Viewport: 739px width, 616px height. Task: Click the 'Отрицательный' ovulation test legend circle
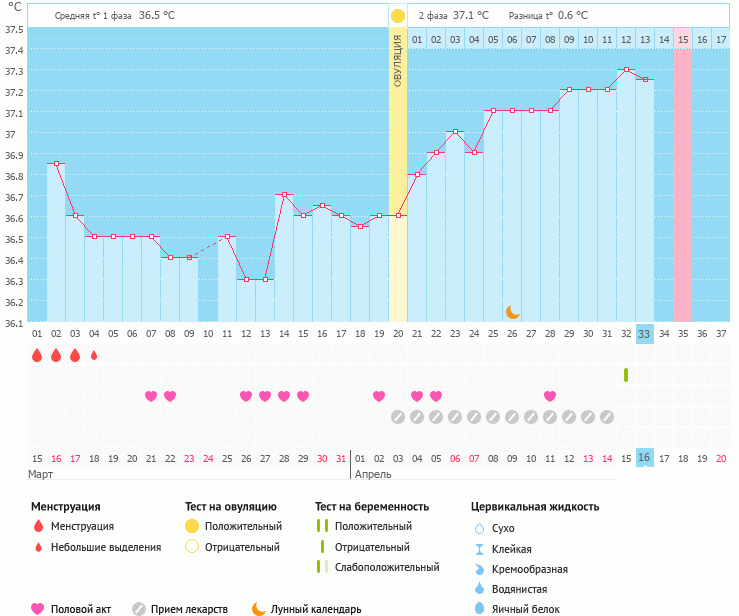click(x=192, y=547)
